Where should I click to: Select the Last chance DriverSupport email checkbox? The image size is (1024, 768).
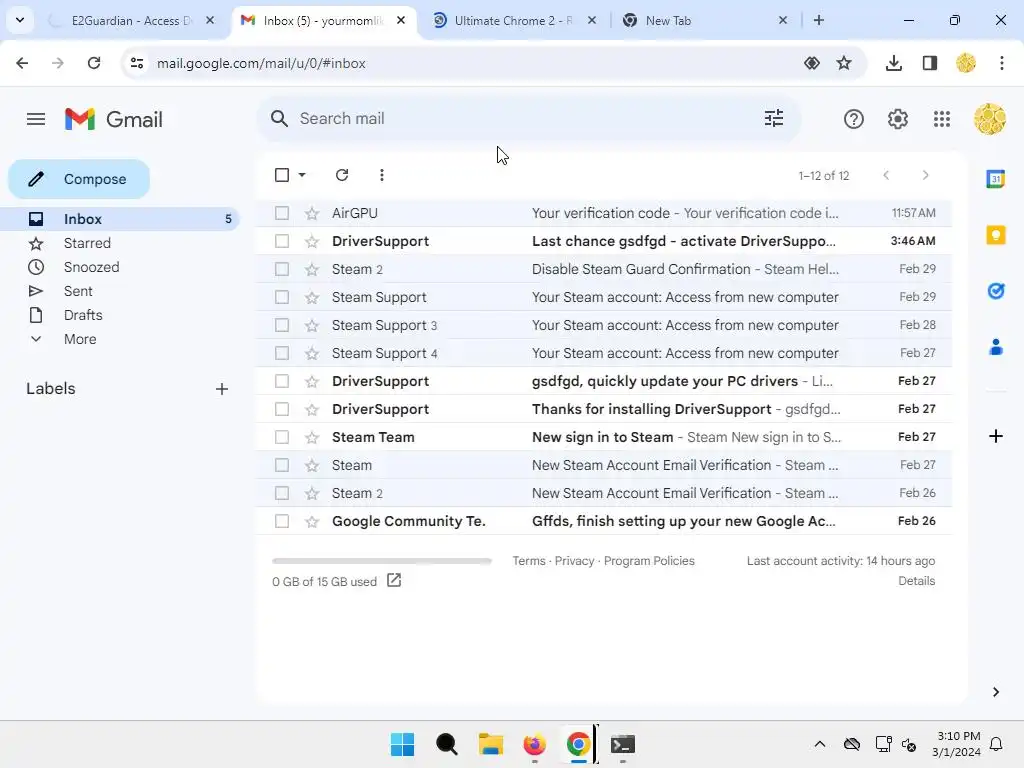pos(282,242)
